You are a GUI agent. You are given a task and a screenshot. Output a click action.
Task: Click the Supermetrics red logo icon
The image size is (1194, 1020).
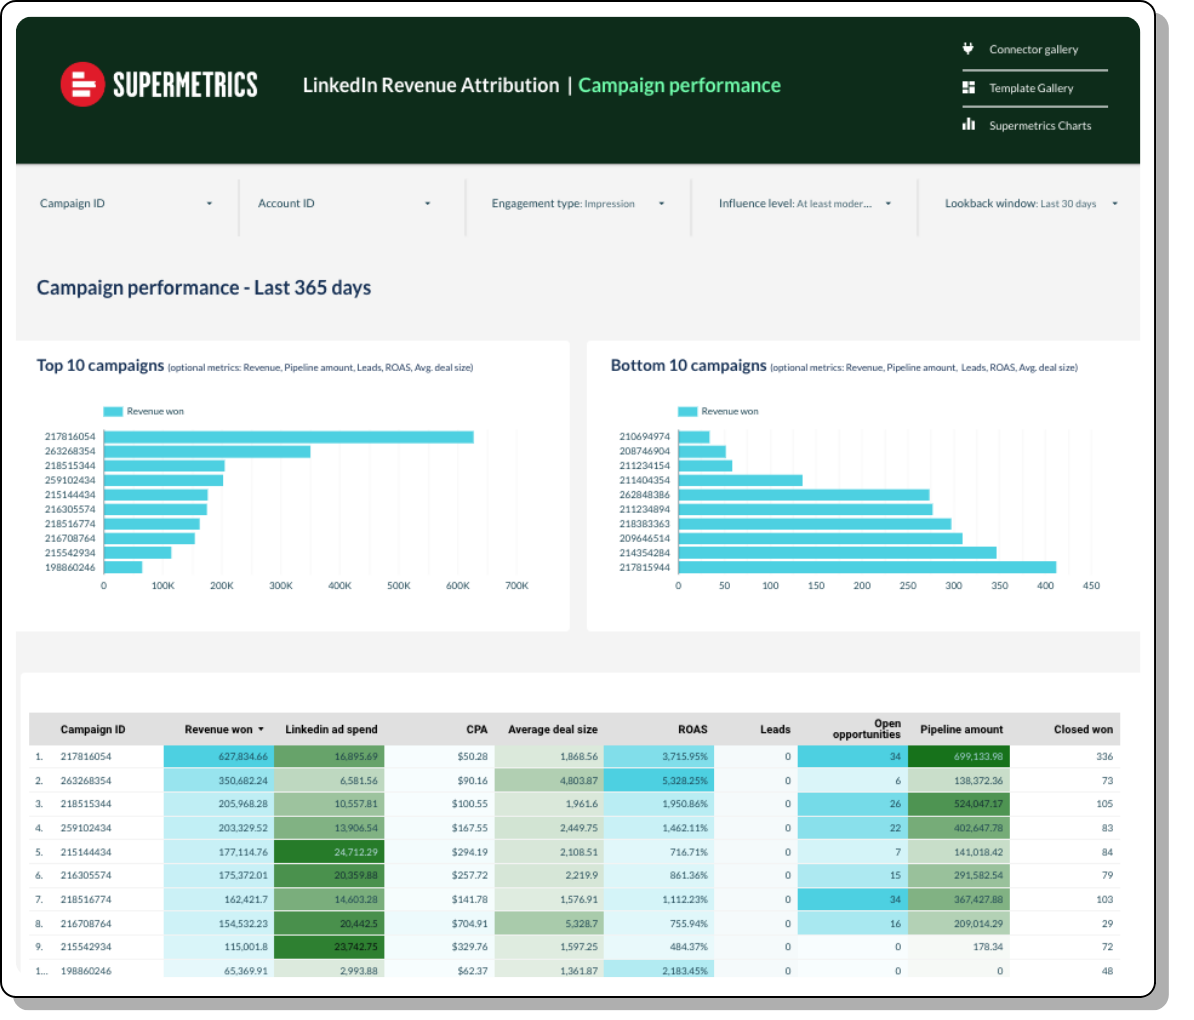pos(82,85)
